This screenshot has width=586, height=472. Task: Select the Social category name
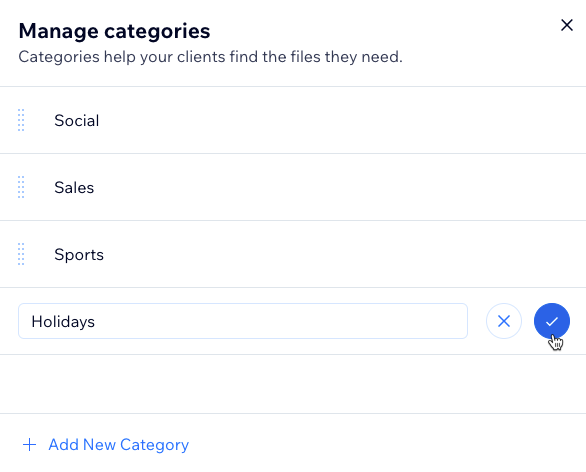tap(77, 120)
